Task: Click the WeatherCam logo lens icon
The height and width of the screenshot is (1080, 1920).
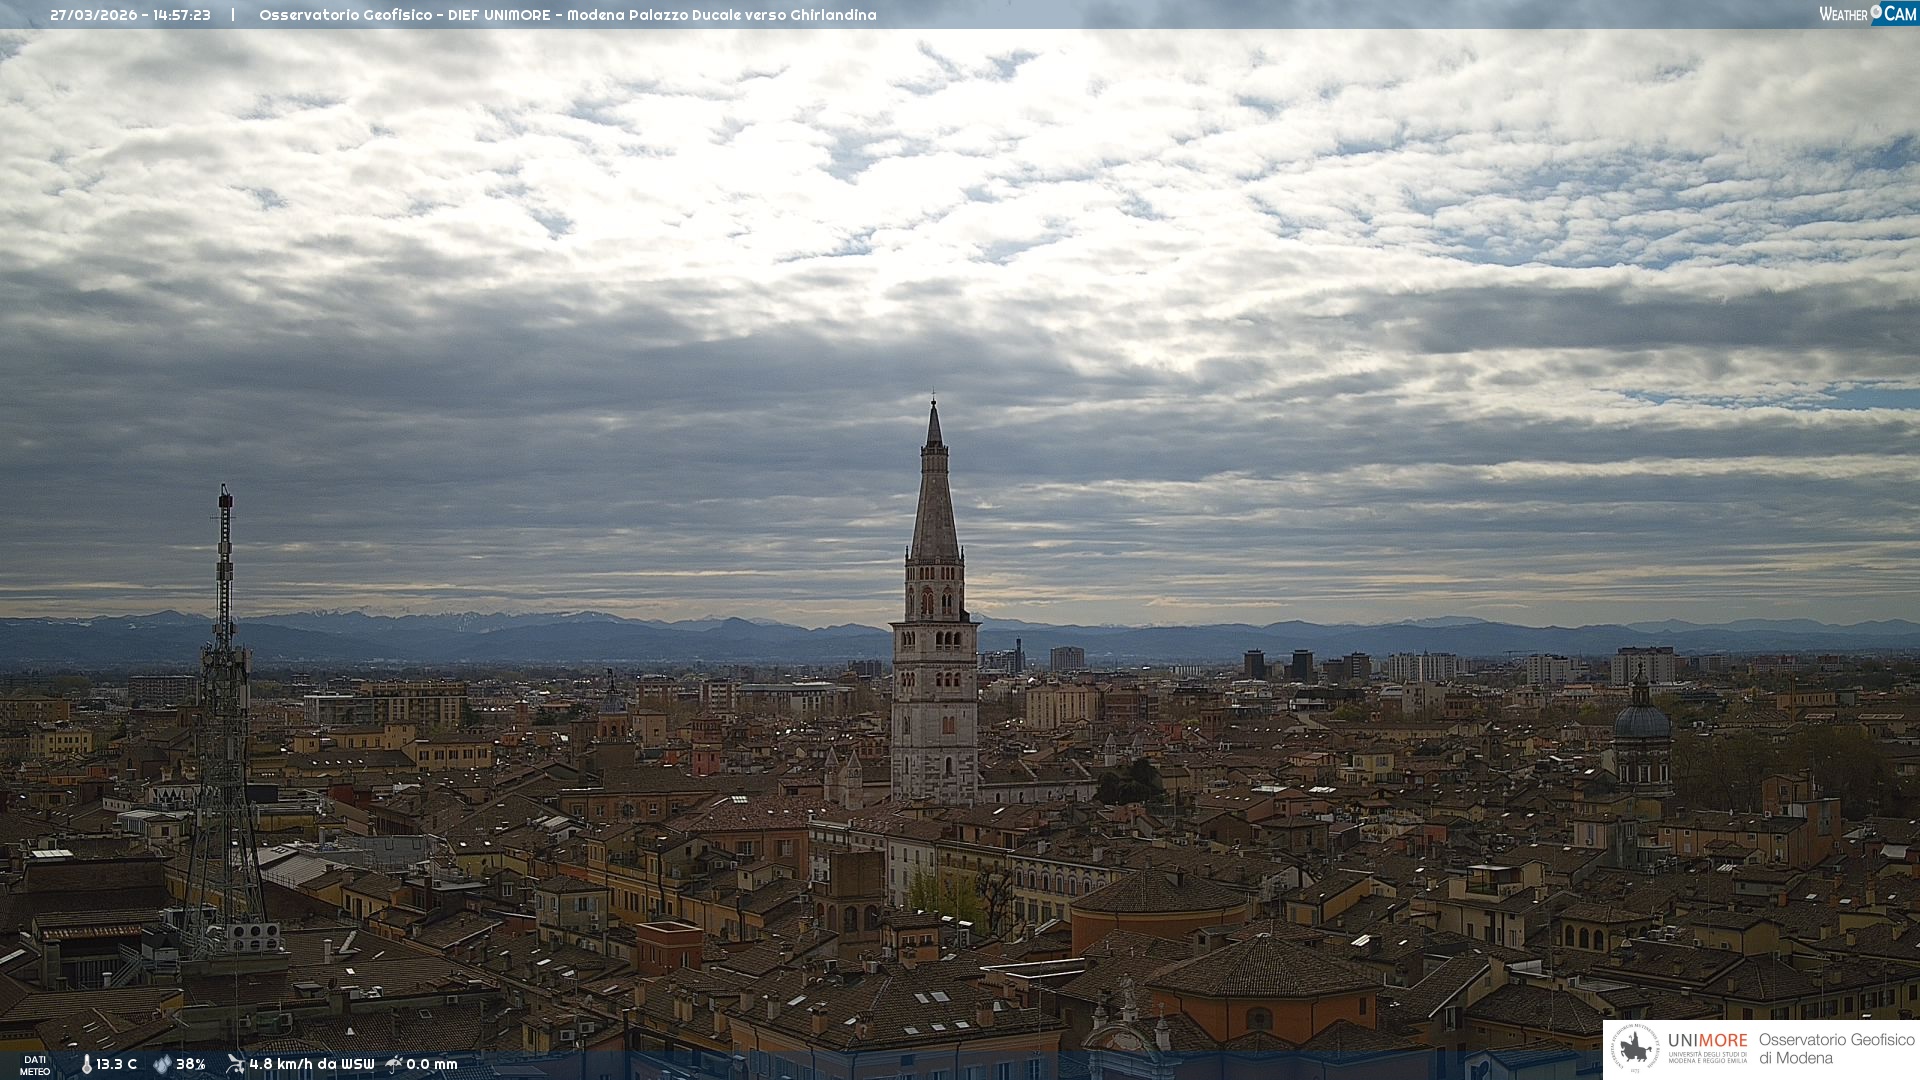Action: 1876,12
